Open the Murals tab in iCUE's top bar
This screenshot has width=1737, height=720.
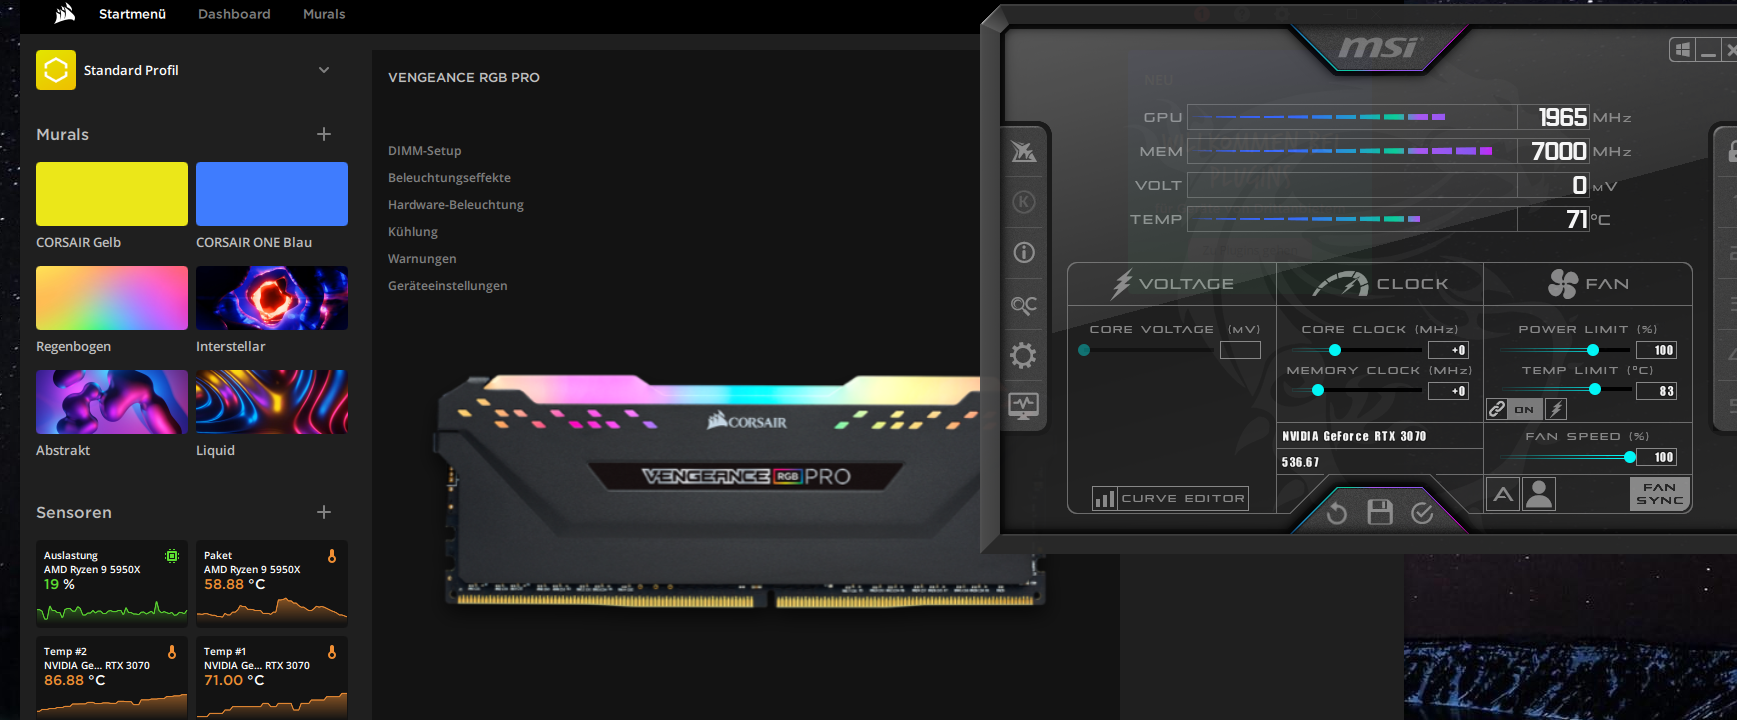[x=324, y=14]
